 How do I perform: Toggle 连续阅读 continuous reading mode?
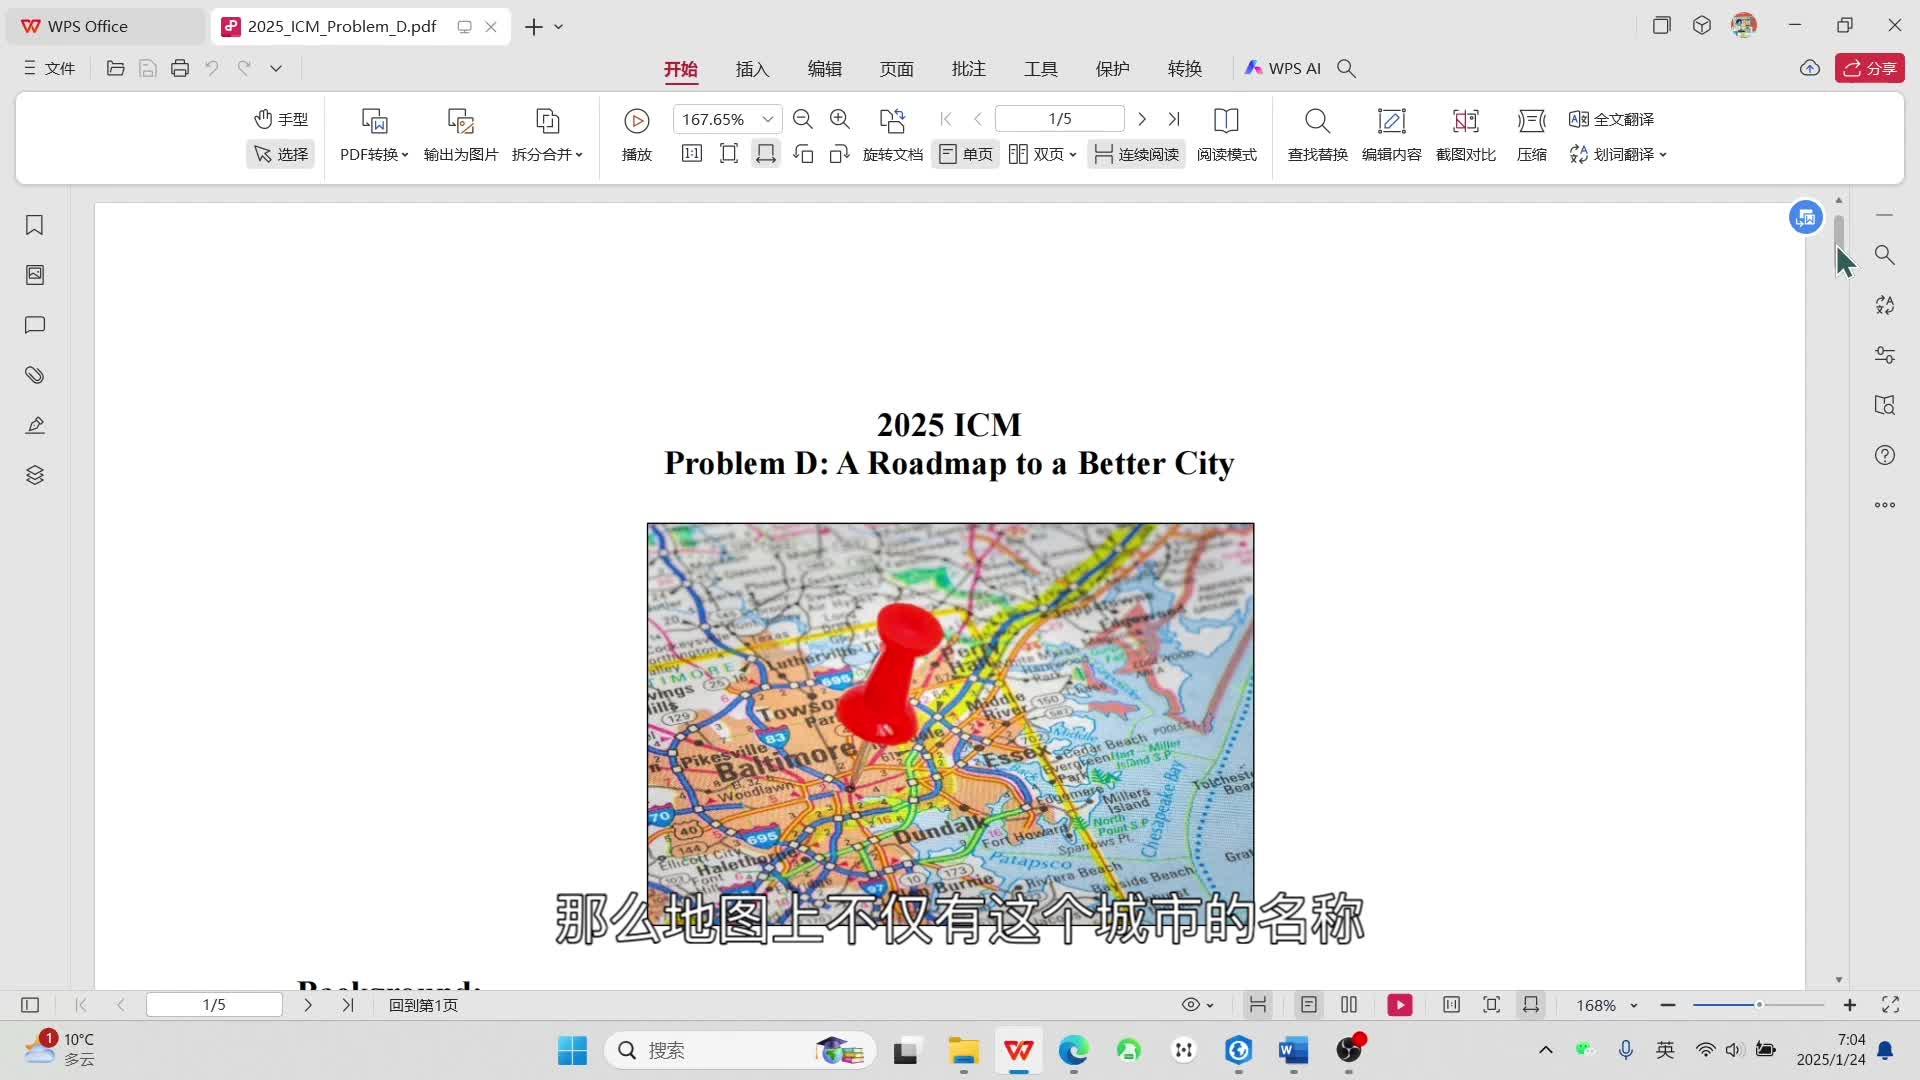tap(1135, 154)
